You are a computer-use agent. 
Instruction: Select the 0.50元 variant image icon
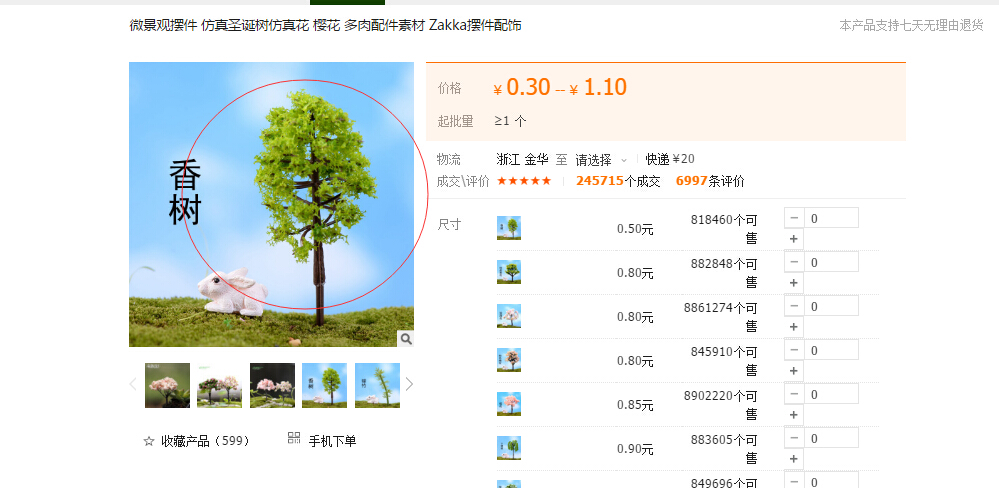pyautogui.click(x=509, y=228)
